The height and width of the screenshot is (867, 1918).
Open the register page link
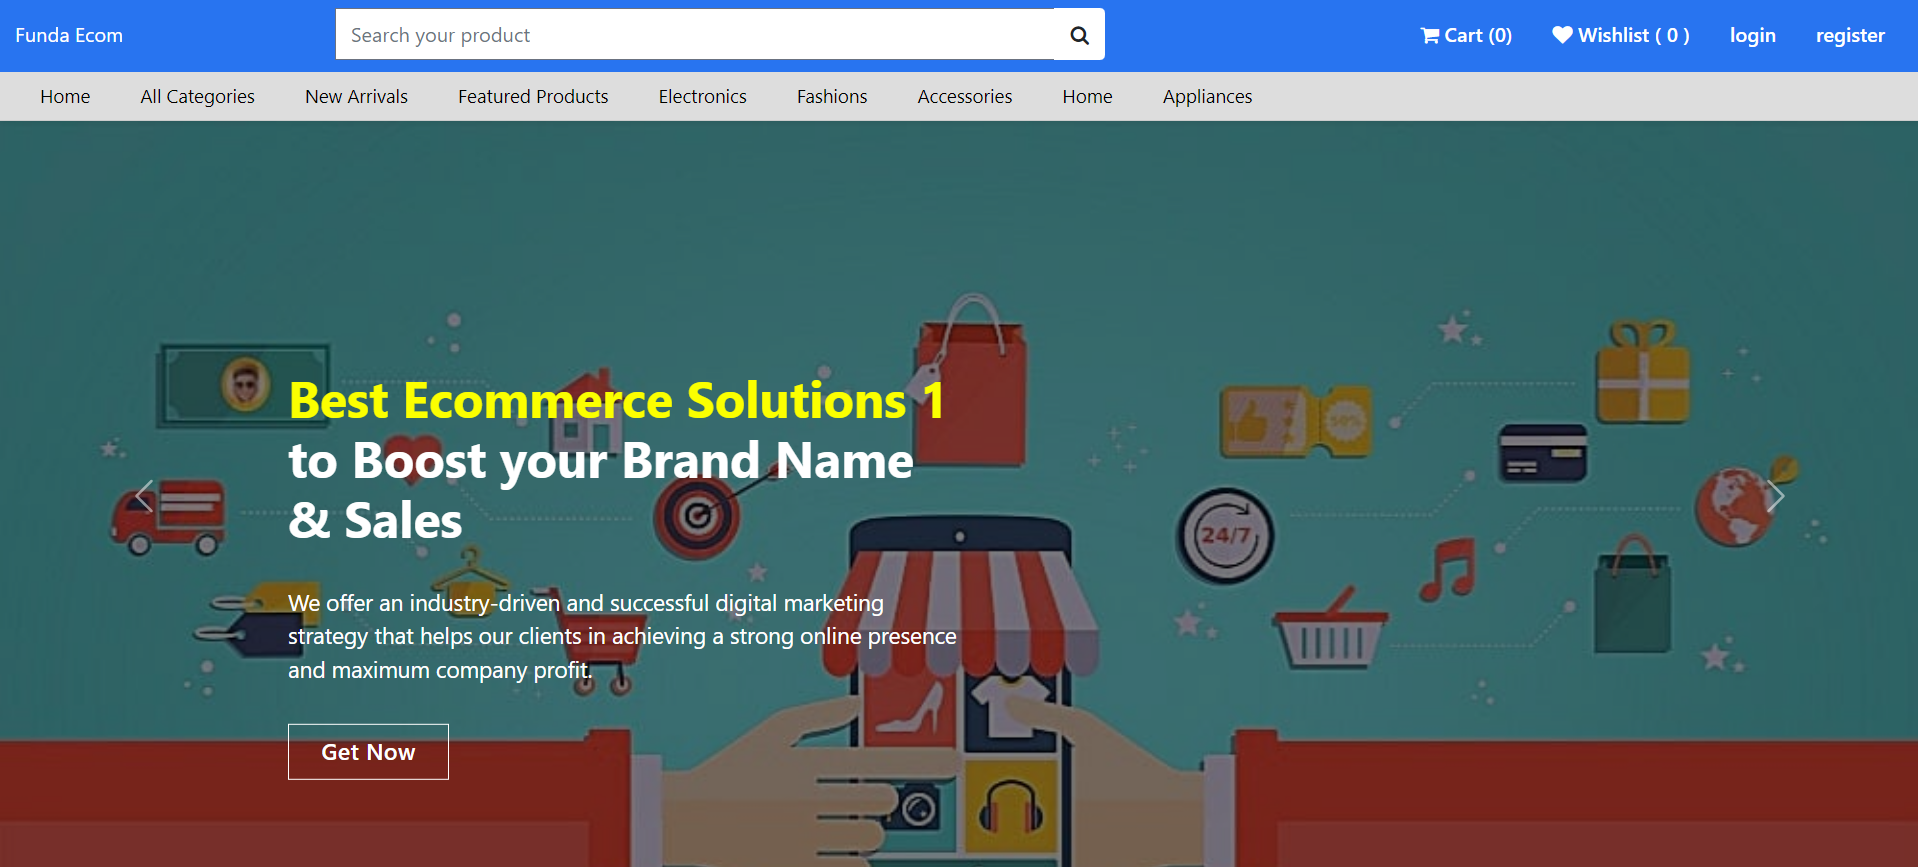[x=1849, y=35]
